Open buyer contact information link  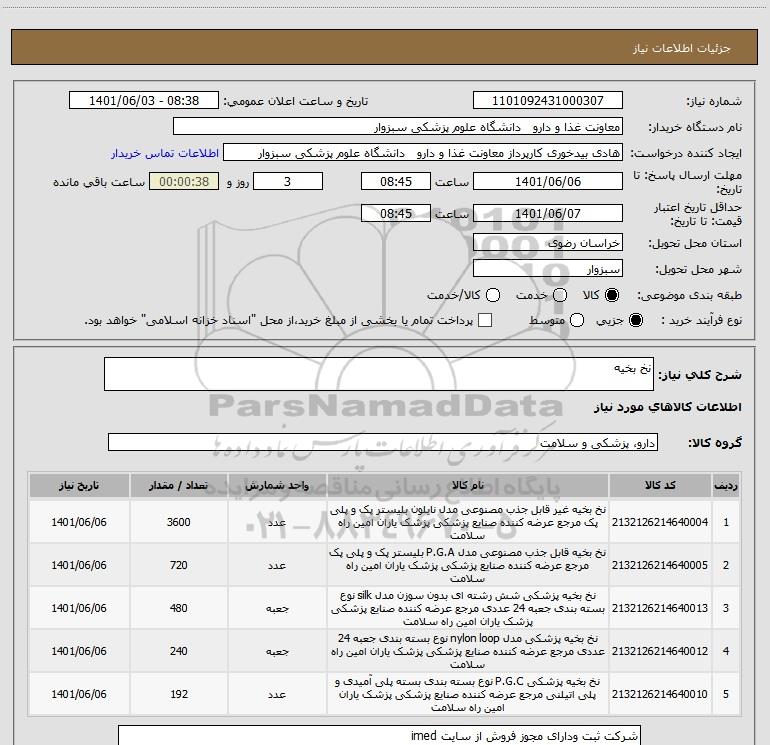[165, 153]
